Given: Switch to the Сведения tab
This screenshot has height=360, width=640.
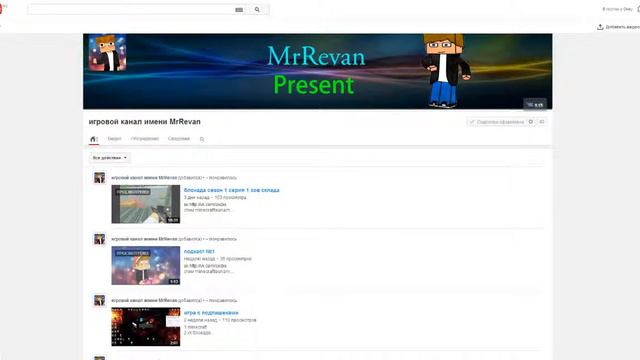Looking at the screenshot, I should click(179, 139).
